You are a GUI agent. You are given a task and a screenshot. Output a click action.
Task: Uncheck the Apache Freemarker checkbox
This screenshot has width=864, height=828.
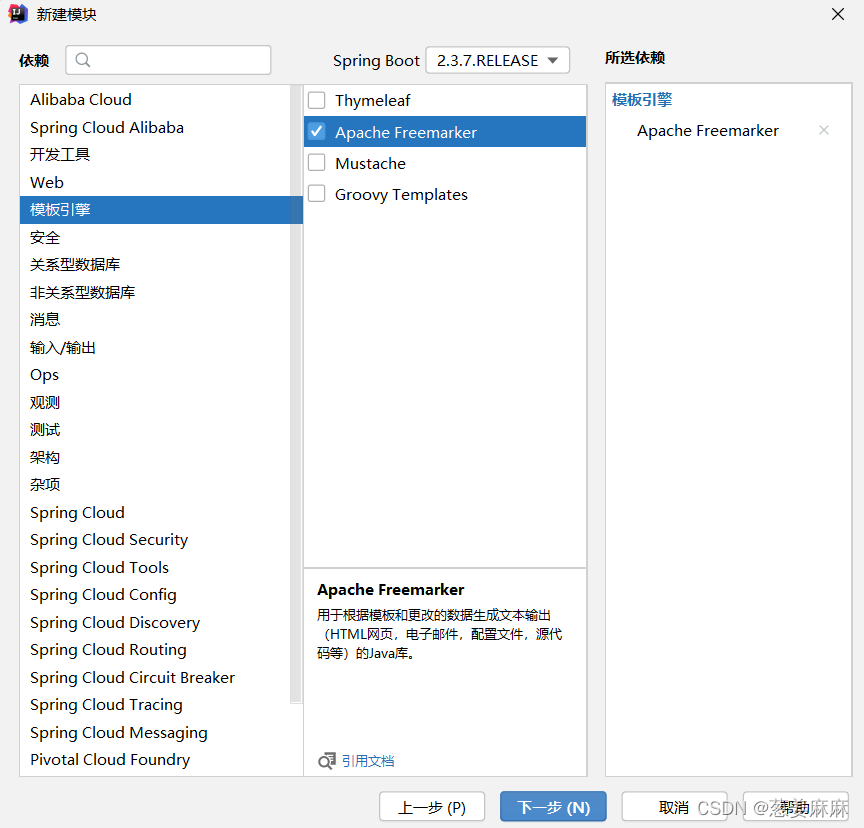point(316,132)
